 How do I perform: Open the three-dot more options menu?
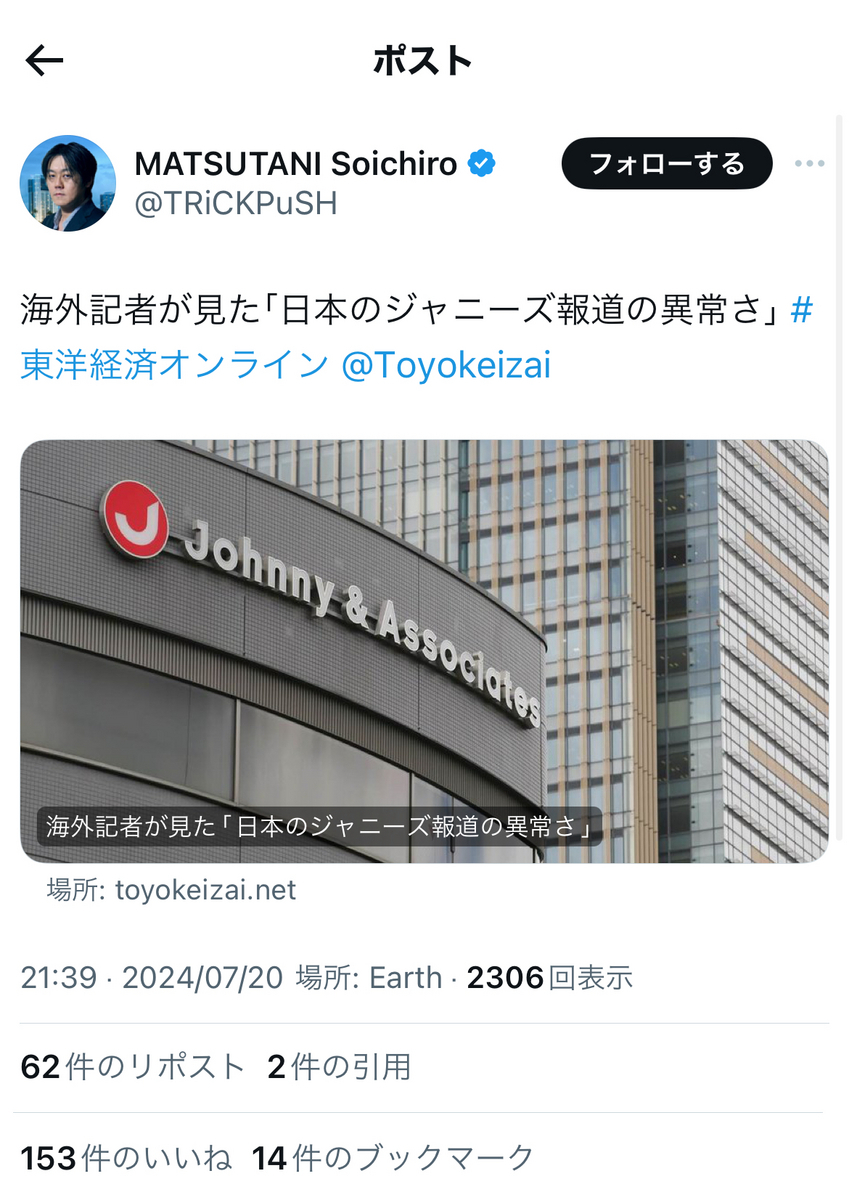click(x=809, y=164)
